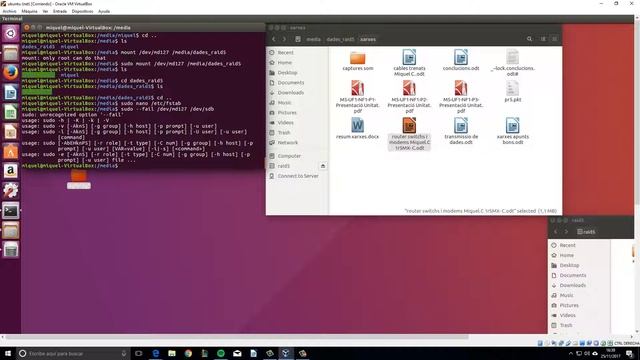Open Dispositivos menu in VirtualBox

(x=82, y=11)
